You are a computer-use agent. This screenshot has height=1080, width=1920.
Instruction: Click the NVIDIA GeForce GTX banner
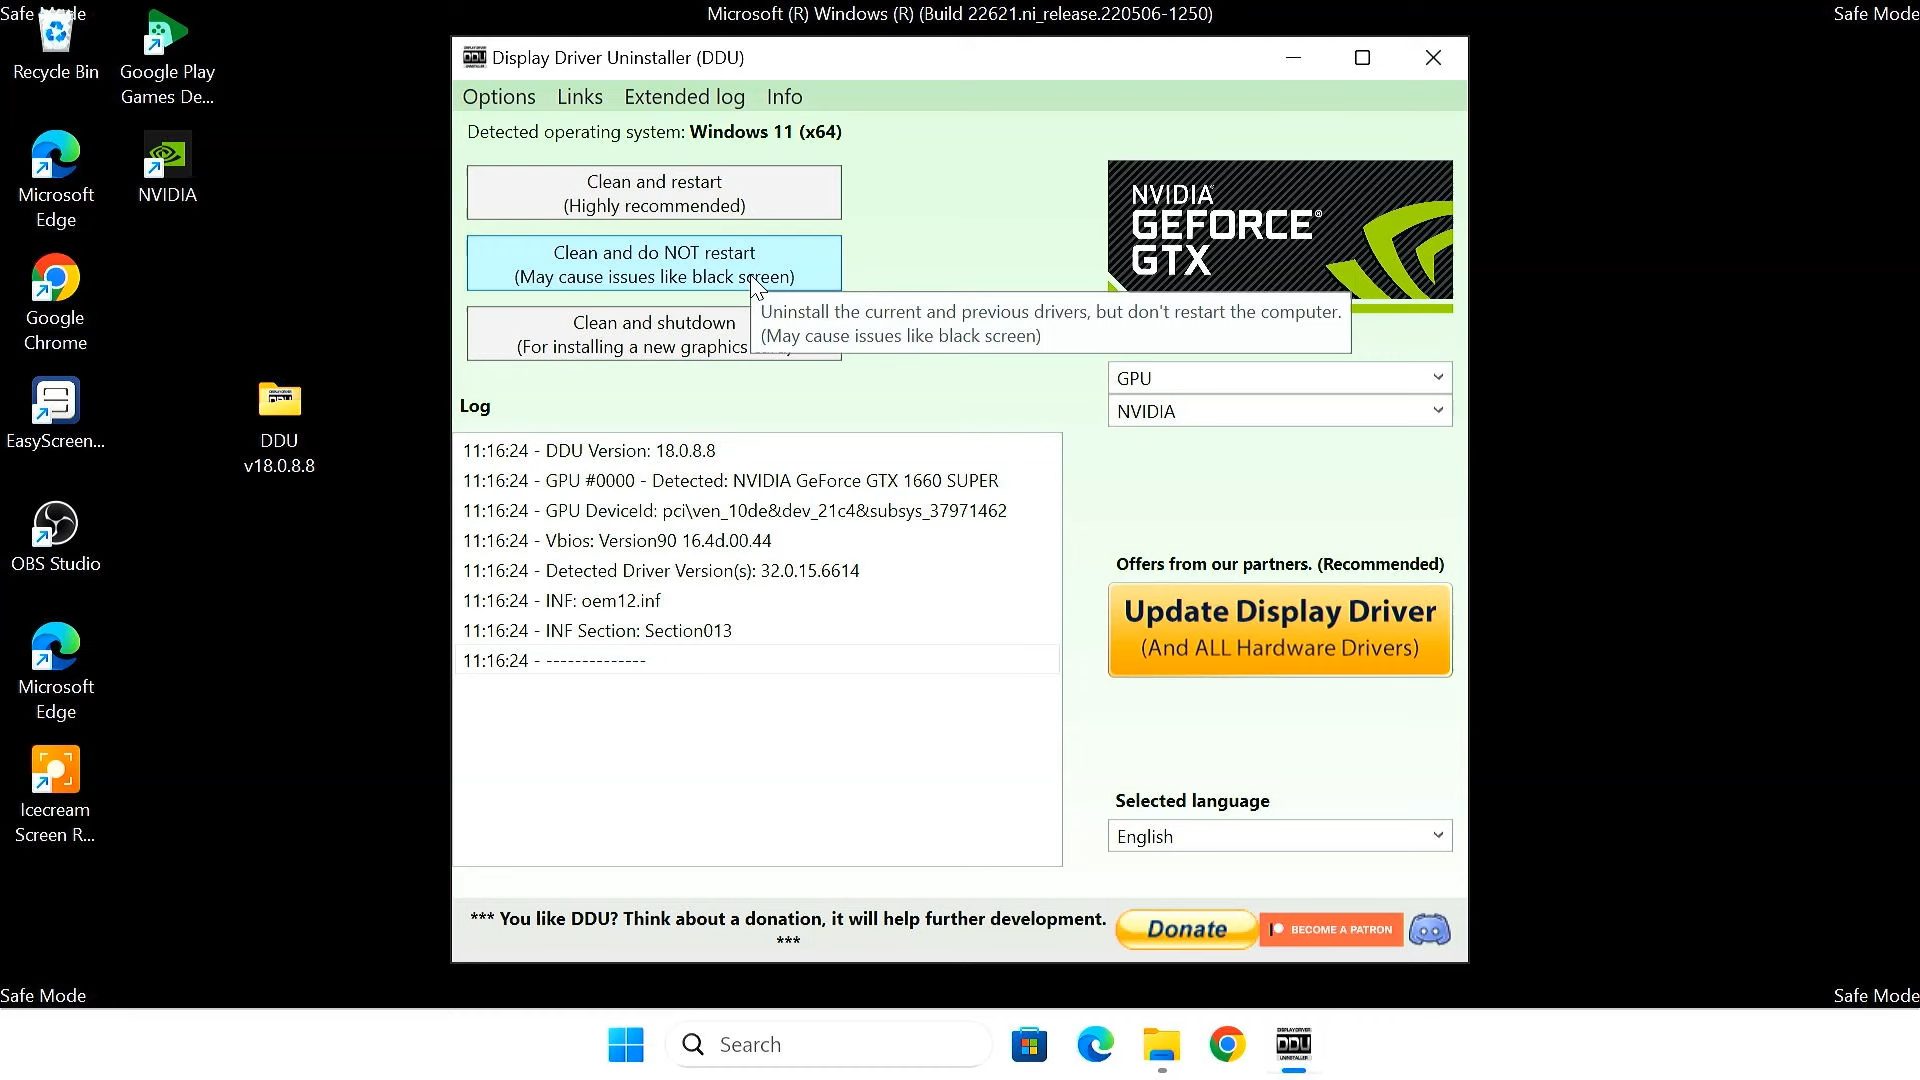pos(1280,236)
